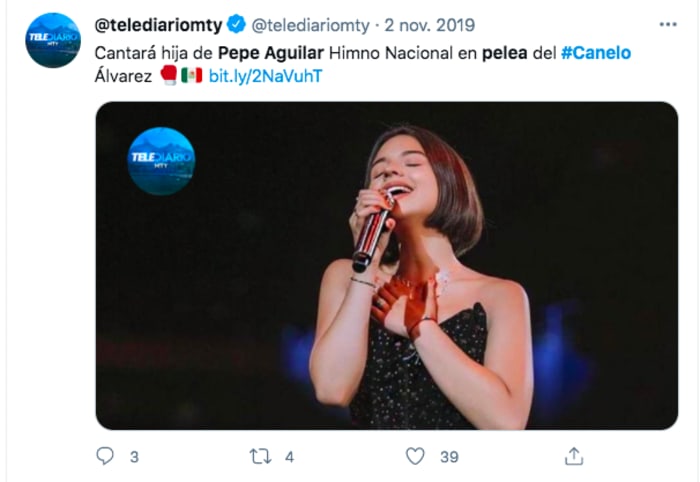Click the retweet count of 4
This screenshot has width=700, height=482.
point(289,457)
